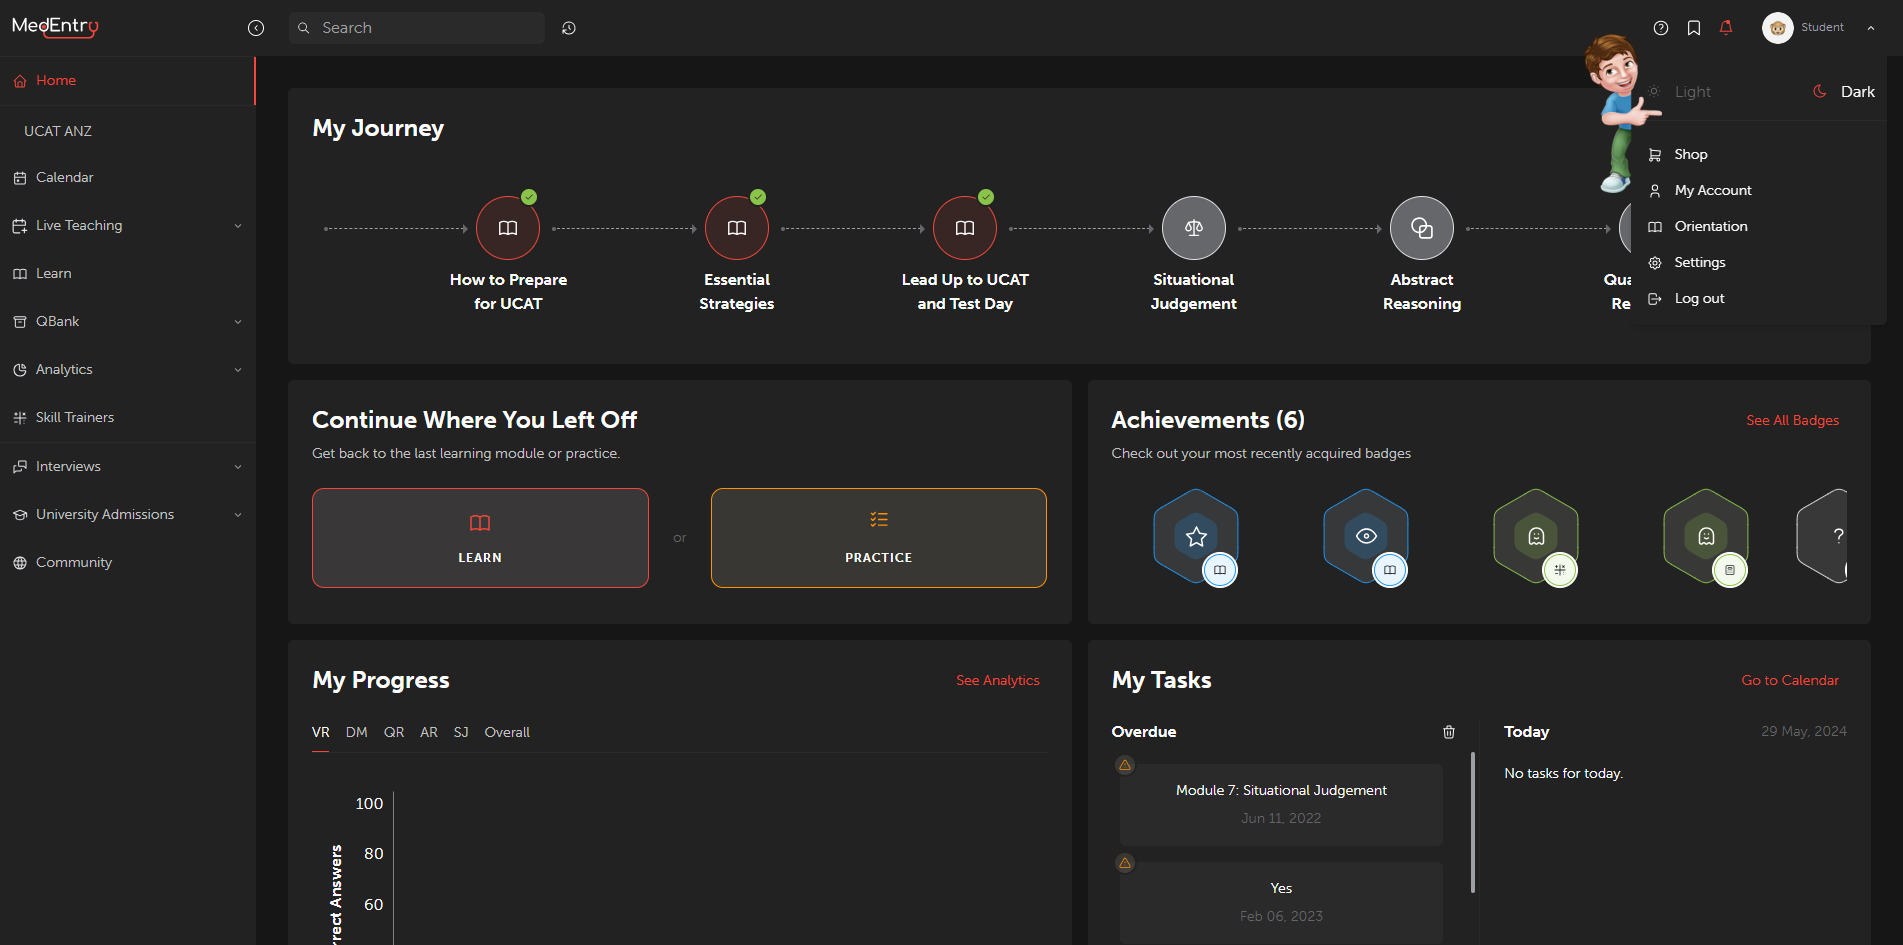Image resolution: width=1903 pixels, height=945 pixels.
Task: Select the QR progress tab
Action: (394, 733)
